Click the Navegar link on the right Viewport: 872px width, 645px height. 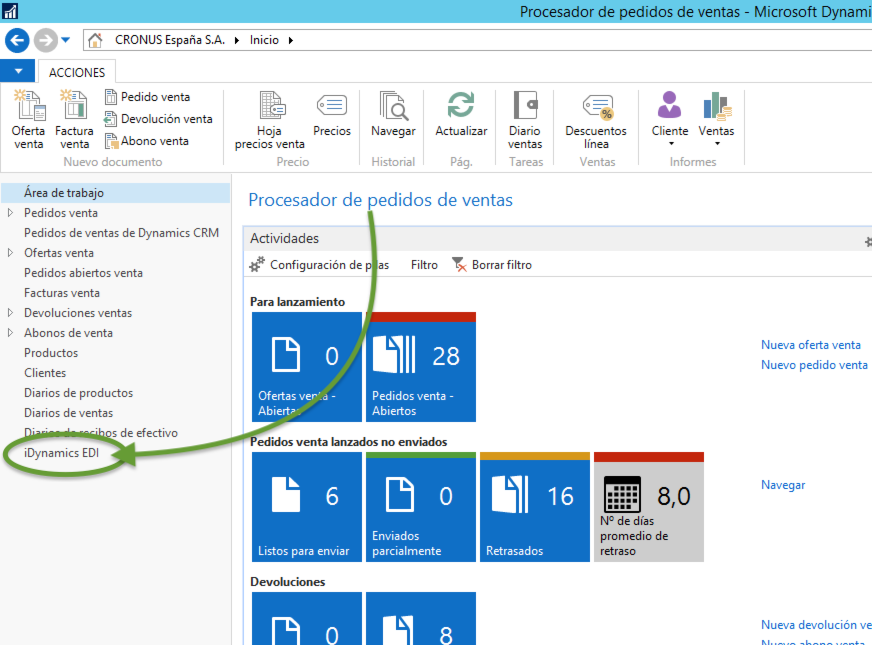click(x=783, y=485)
